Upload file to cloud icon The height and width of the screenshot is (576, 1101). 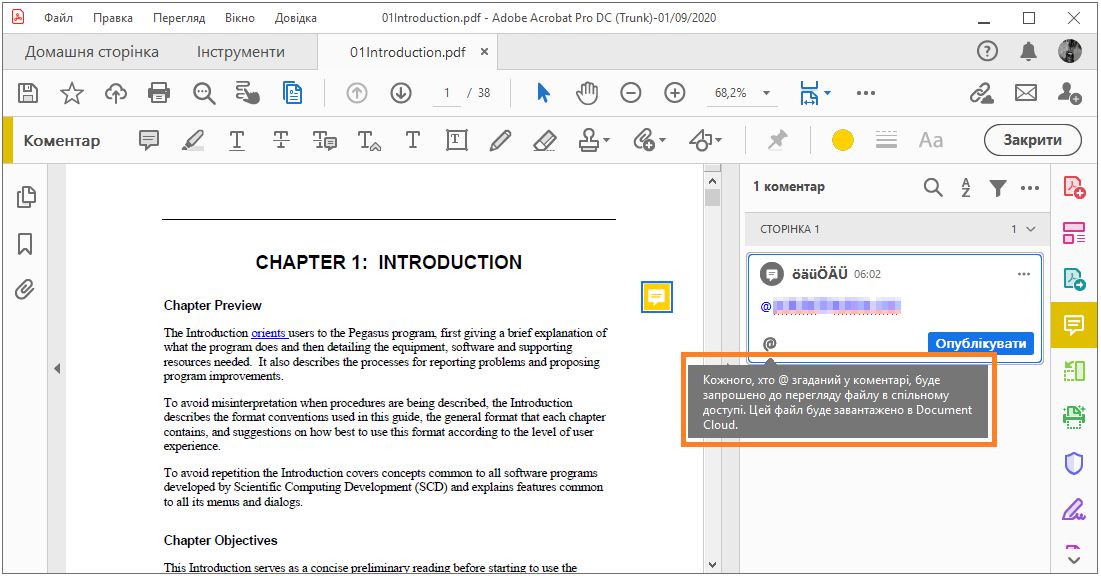(116, 93)
